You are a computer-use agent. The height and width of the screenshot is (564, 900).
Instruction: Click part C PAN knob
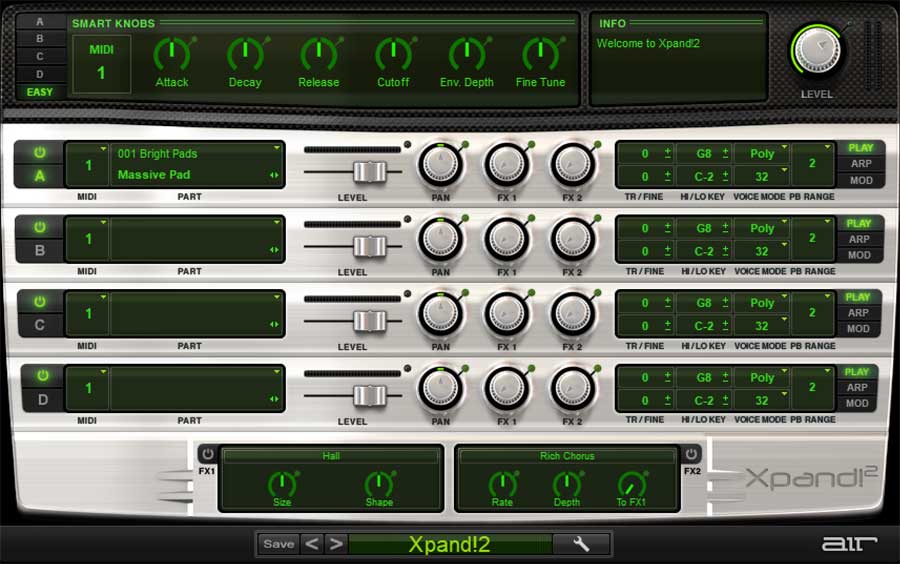(440, 314)
